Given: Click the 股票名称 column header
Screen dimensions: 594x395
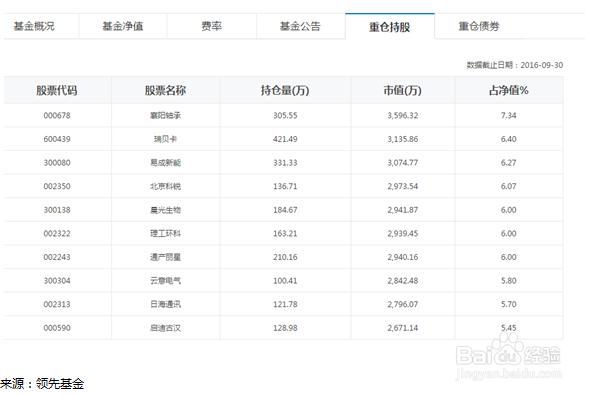Looking at the screenshot, I should 165,91.
